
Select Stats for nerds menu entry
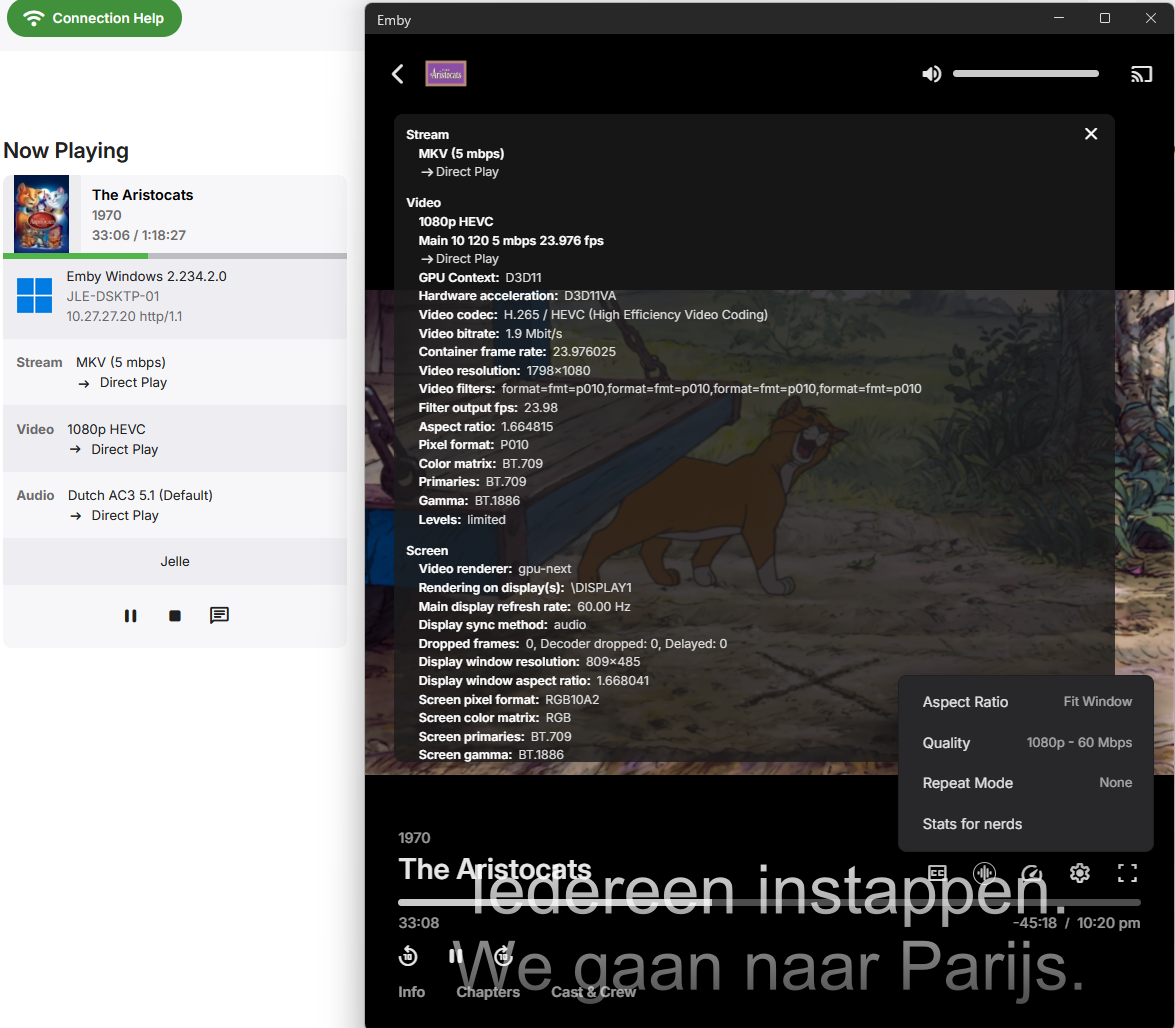pos(1027,823)
